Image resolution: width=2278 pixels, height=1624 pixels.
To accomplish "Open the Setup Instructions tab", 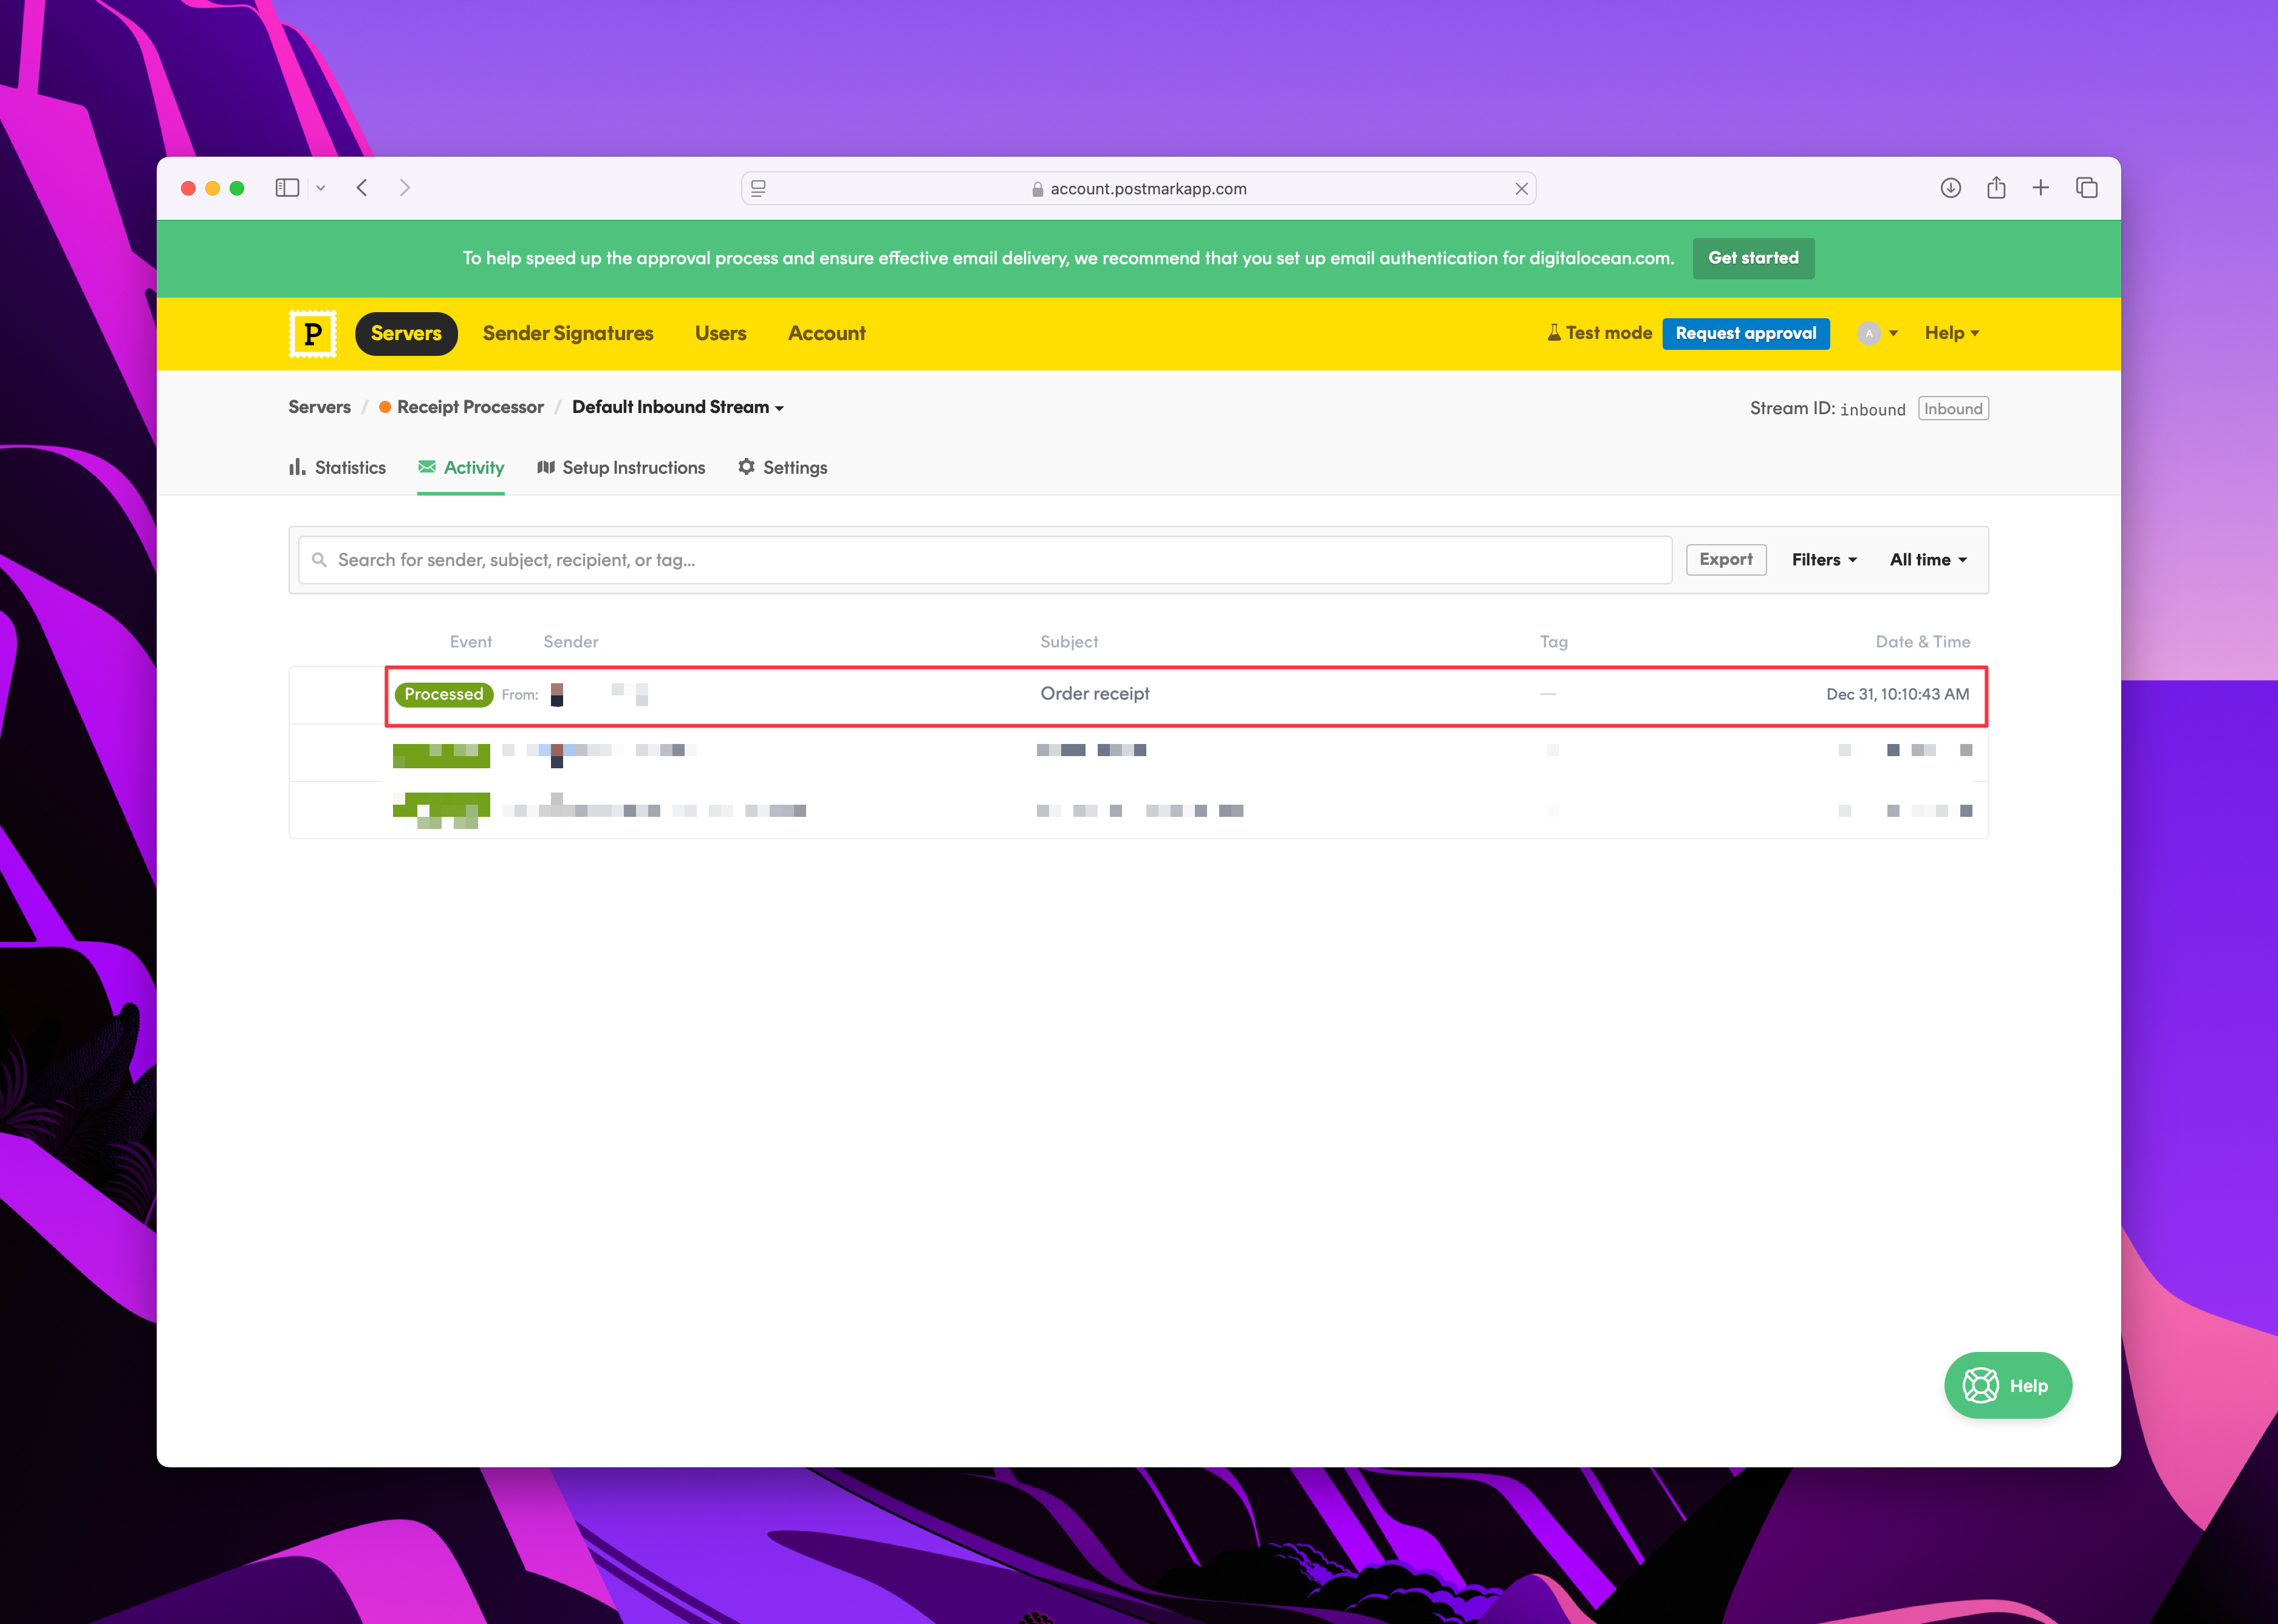I will (621, 467).
